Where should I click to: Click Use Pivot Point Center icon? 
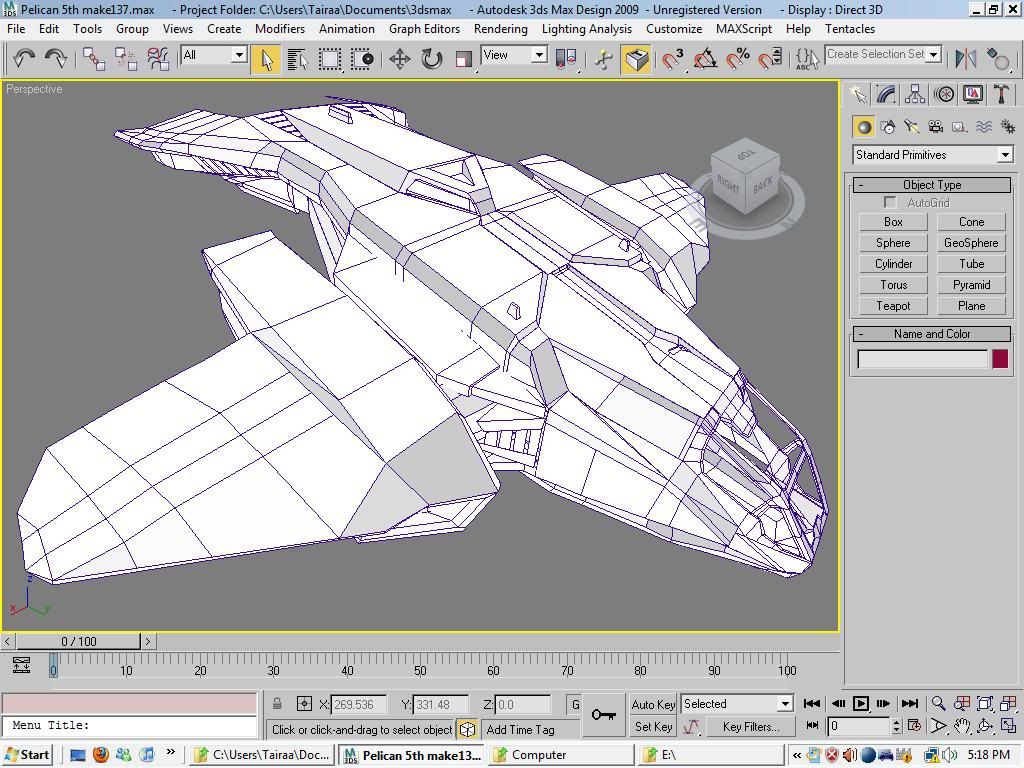pyautogui.click(x=566, y=59)
